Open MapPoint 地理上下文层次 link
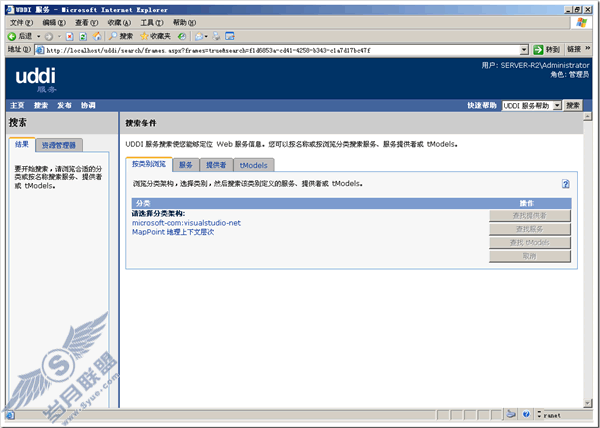The width and height of the screenshot is (600, 428). 173,232
